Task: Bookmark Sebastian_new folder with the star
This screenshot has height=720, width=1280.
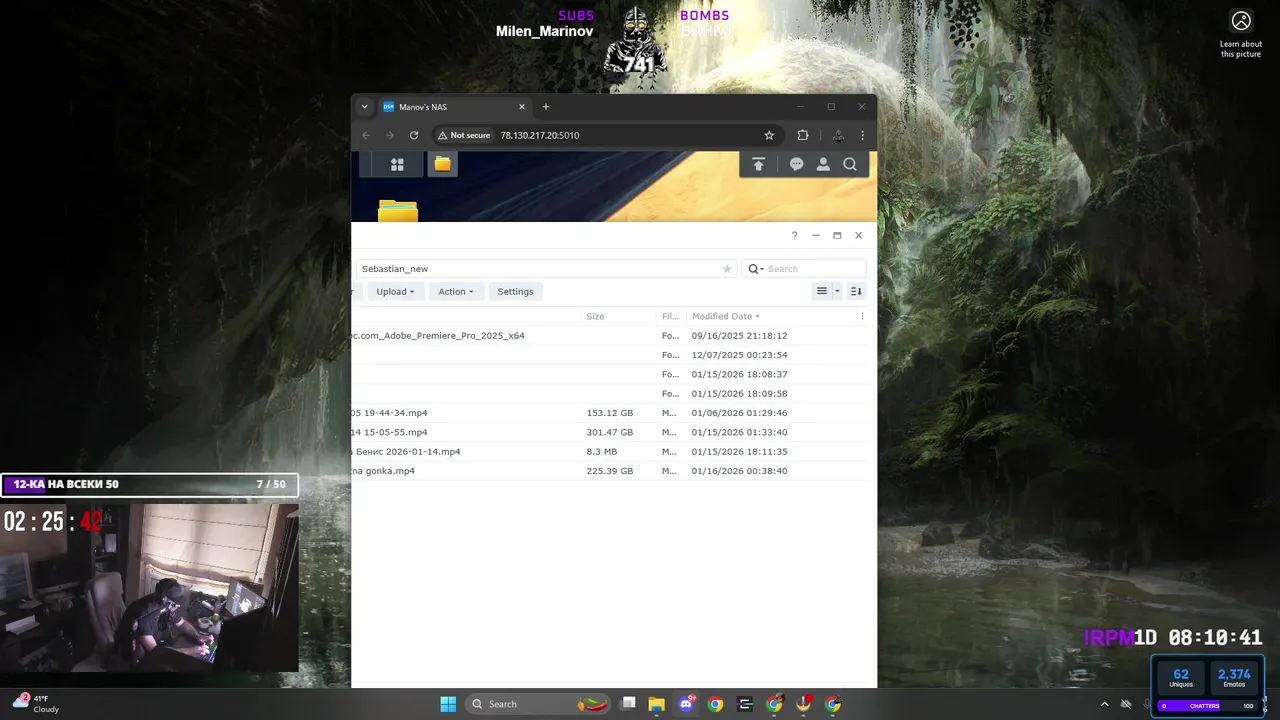Action: [x=727, y=269]
